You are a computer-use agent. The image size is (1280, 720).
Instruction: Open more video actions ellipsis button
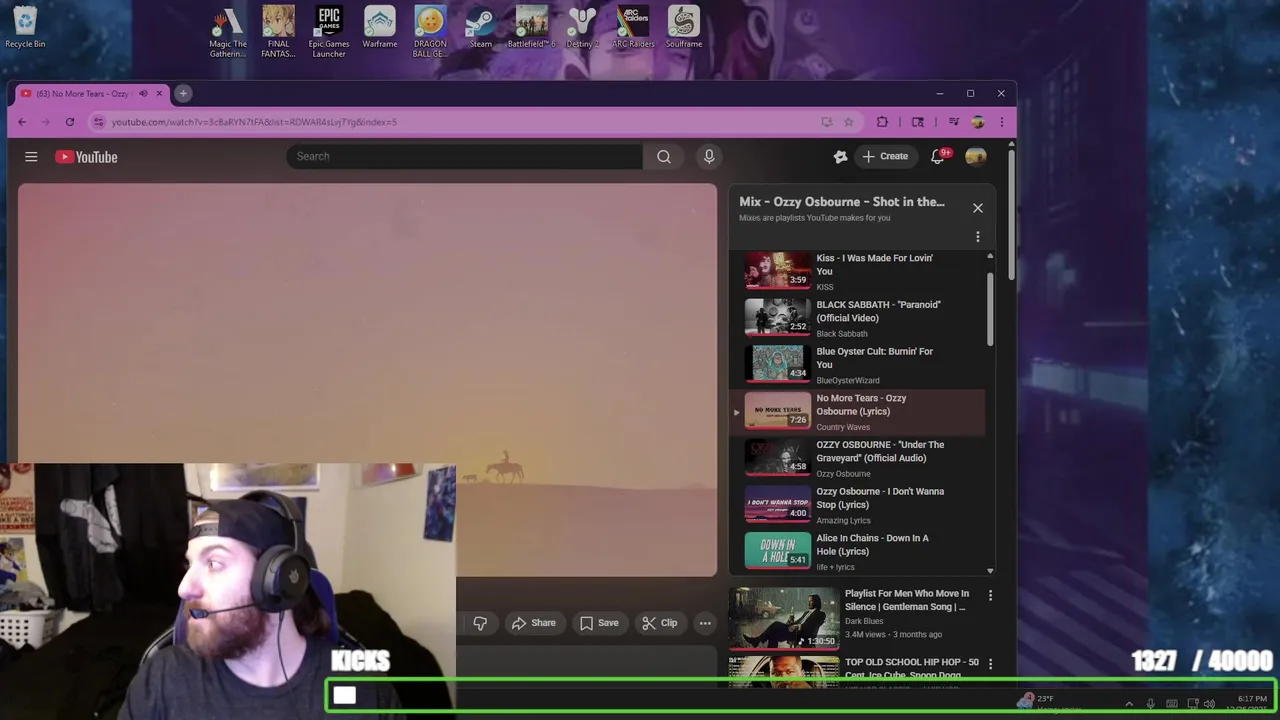pyautogui.click(x=705, y=623)
